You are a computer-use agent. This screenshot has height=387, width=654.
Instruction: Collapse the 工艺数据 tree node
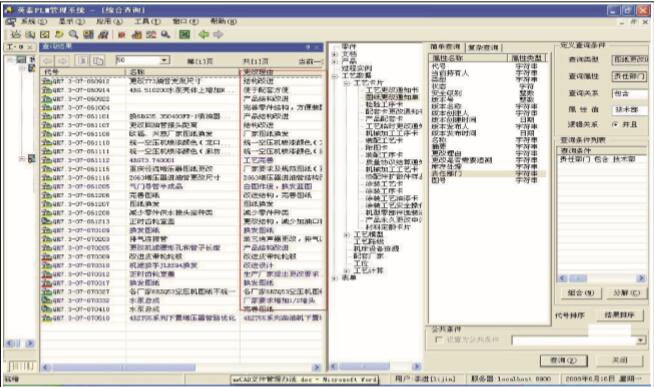335,76
